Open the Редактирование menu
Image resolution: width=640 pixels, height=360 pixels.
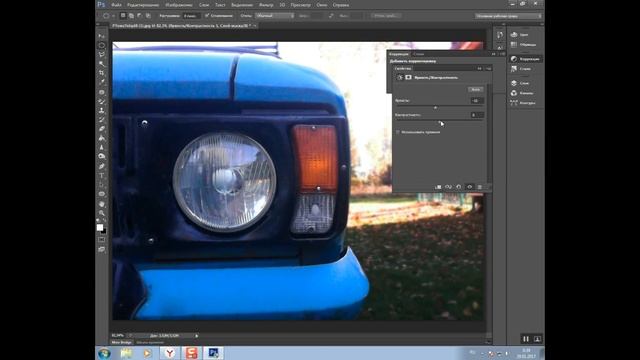(x=143, y=5)
